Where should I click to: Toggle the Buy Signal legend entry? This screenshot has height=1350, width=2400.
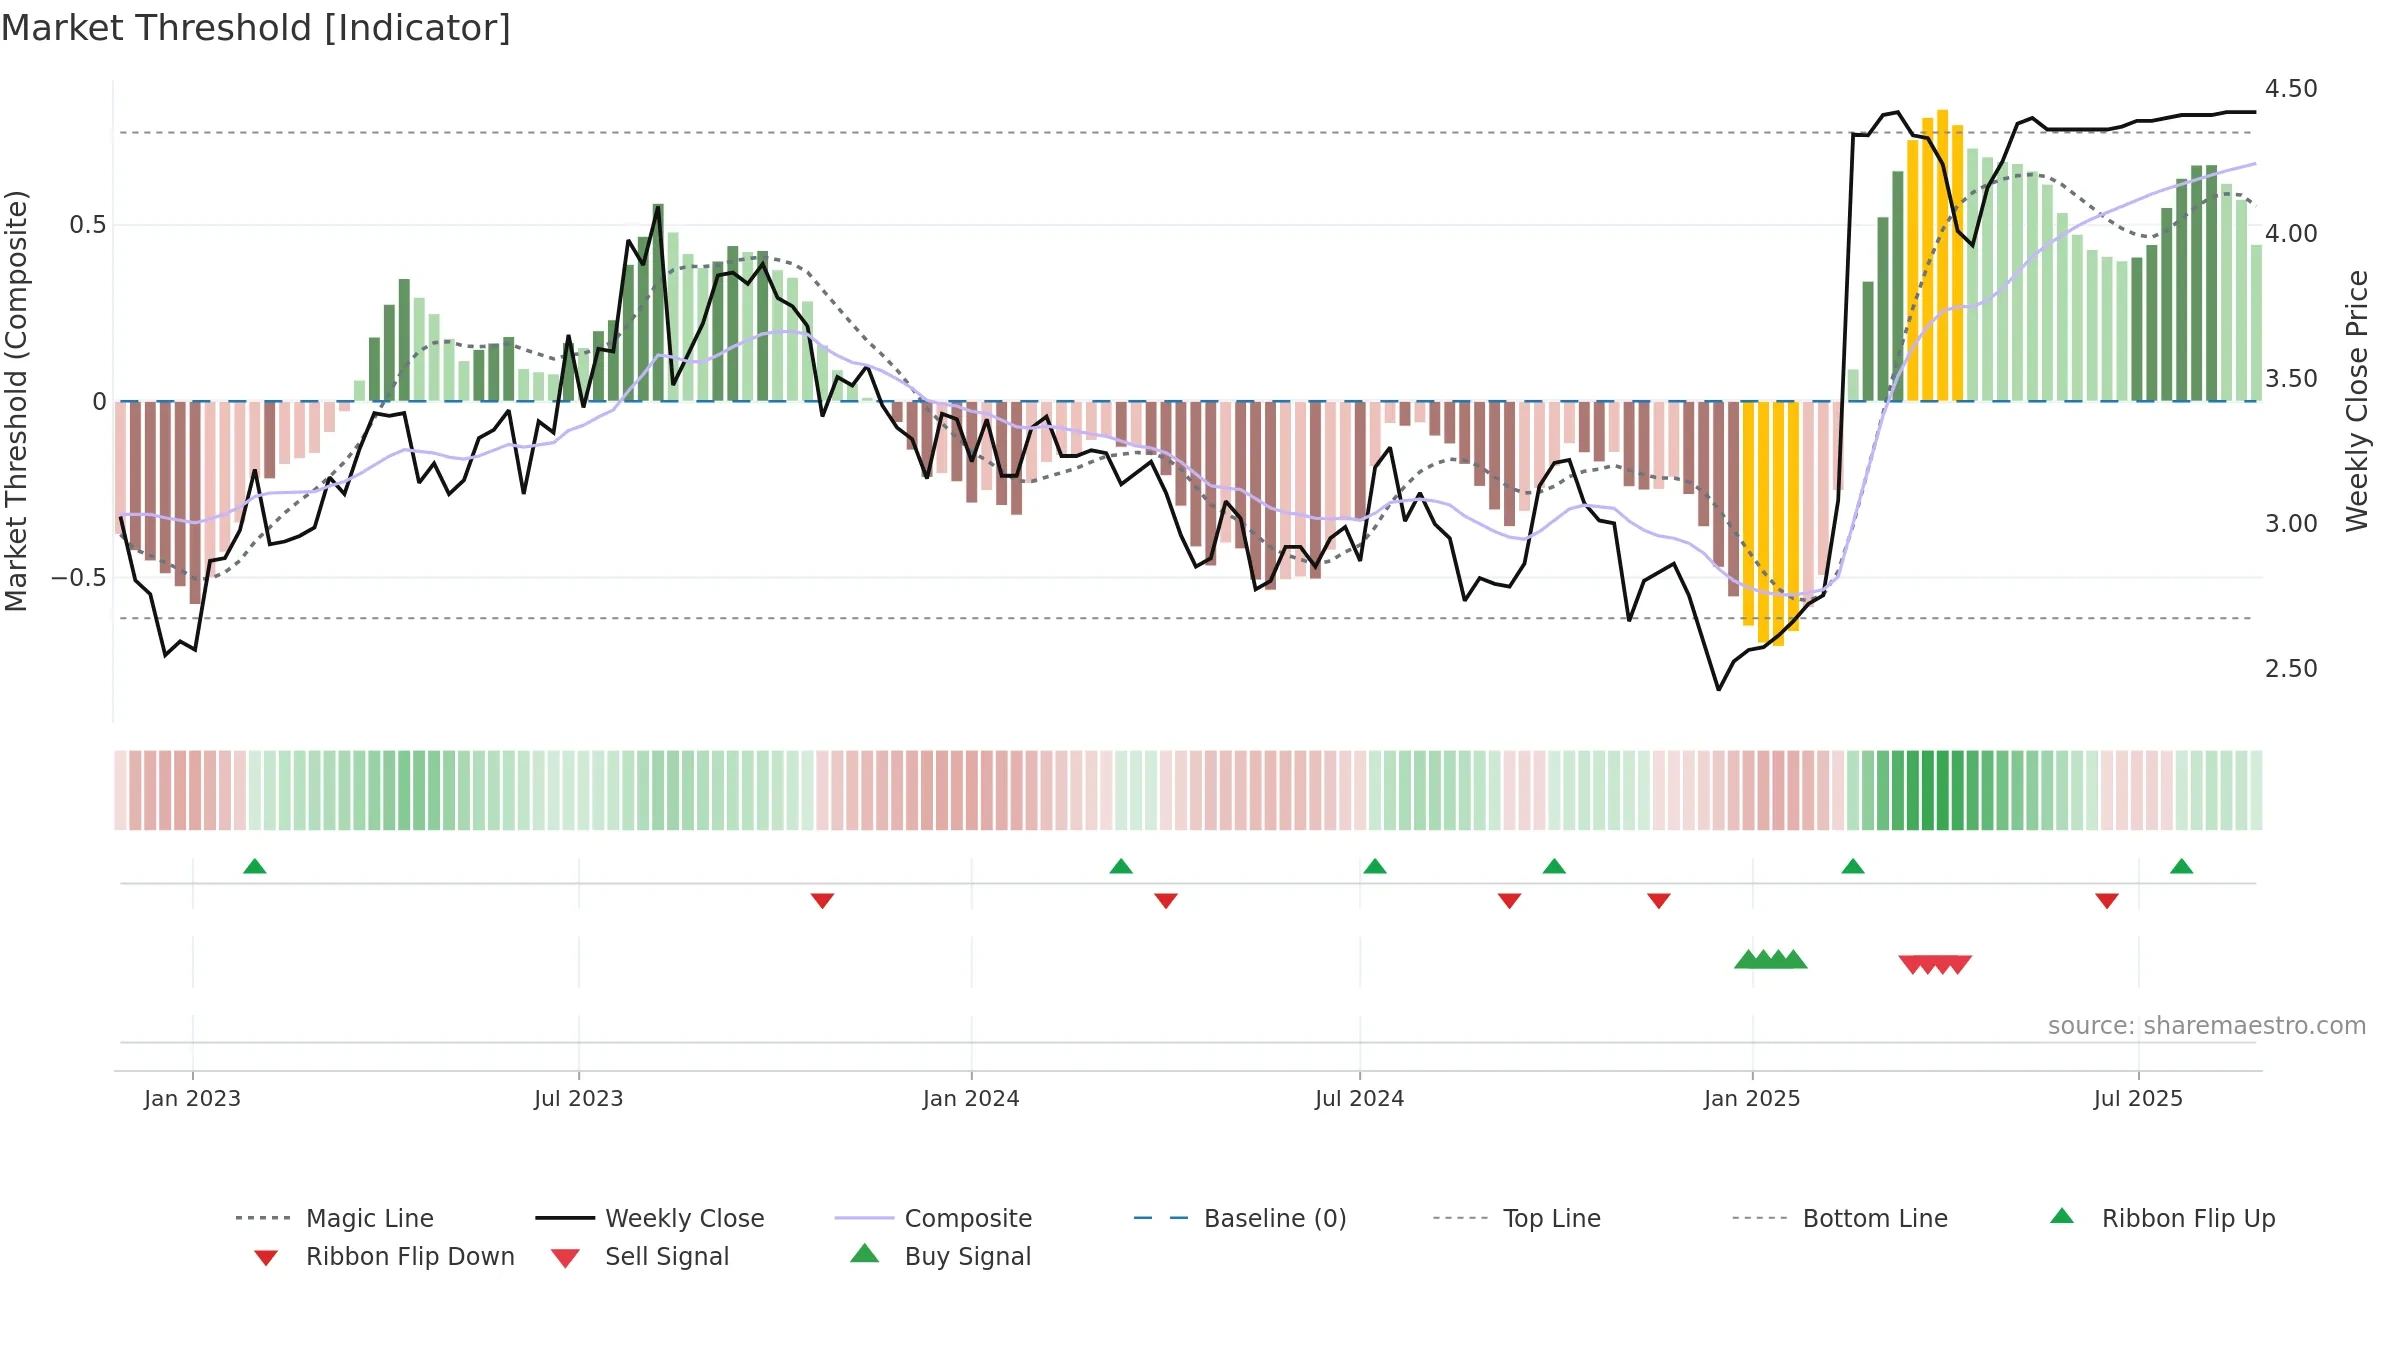point(940,1256)
